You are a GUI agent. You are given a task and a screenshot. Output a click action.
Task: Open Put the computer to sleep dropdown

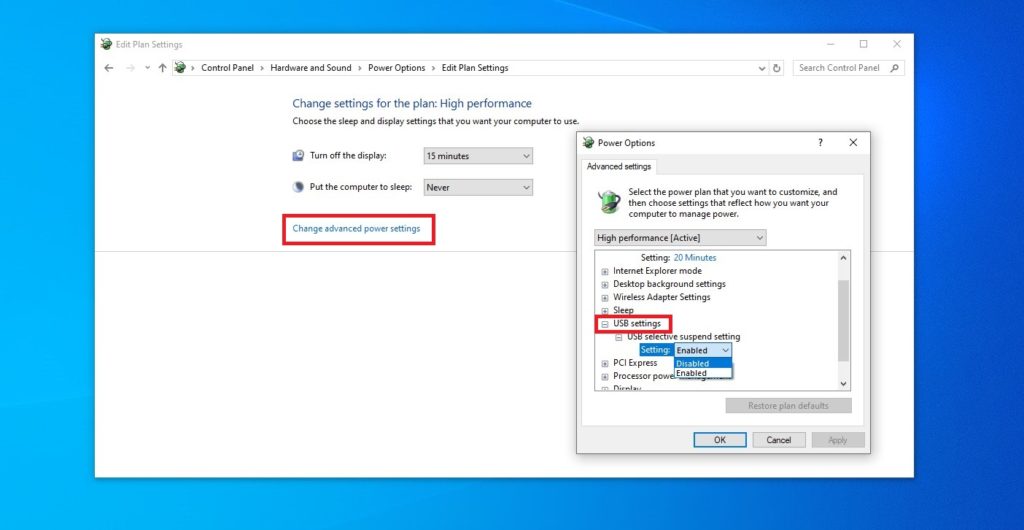point(478,187)
